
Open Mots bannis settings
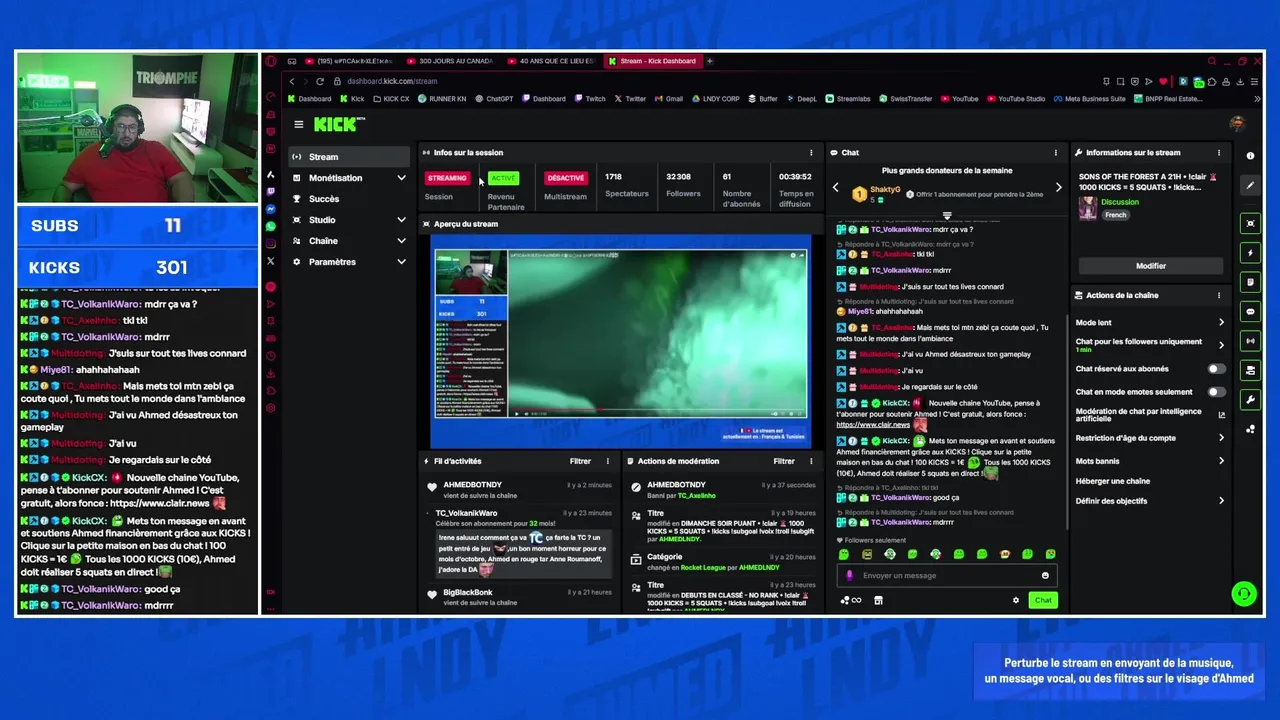1149,461
